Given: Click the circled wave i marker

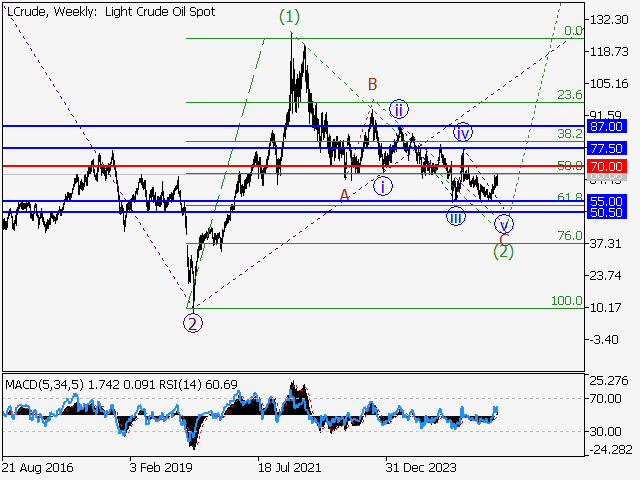Looking at the screenshot, I should (x=384, y=186).
